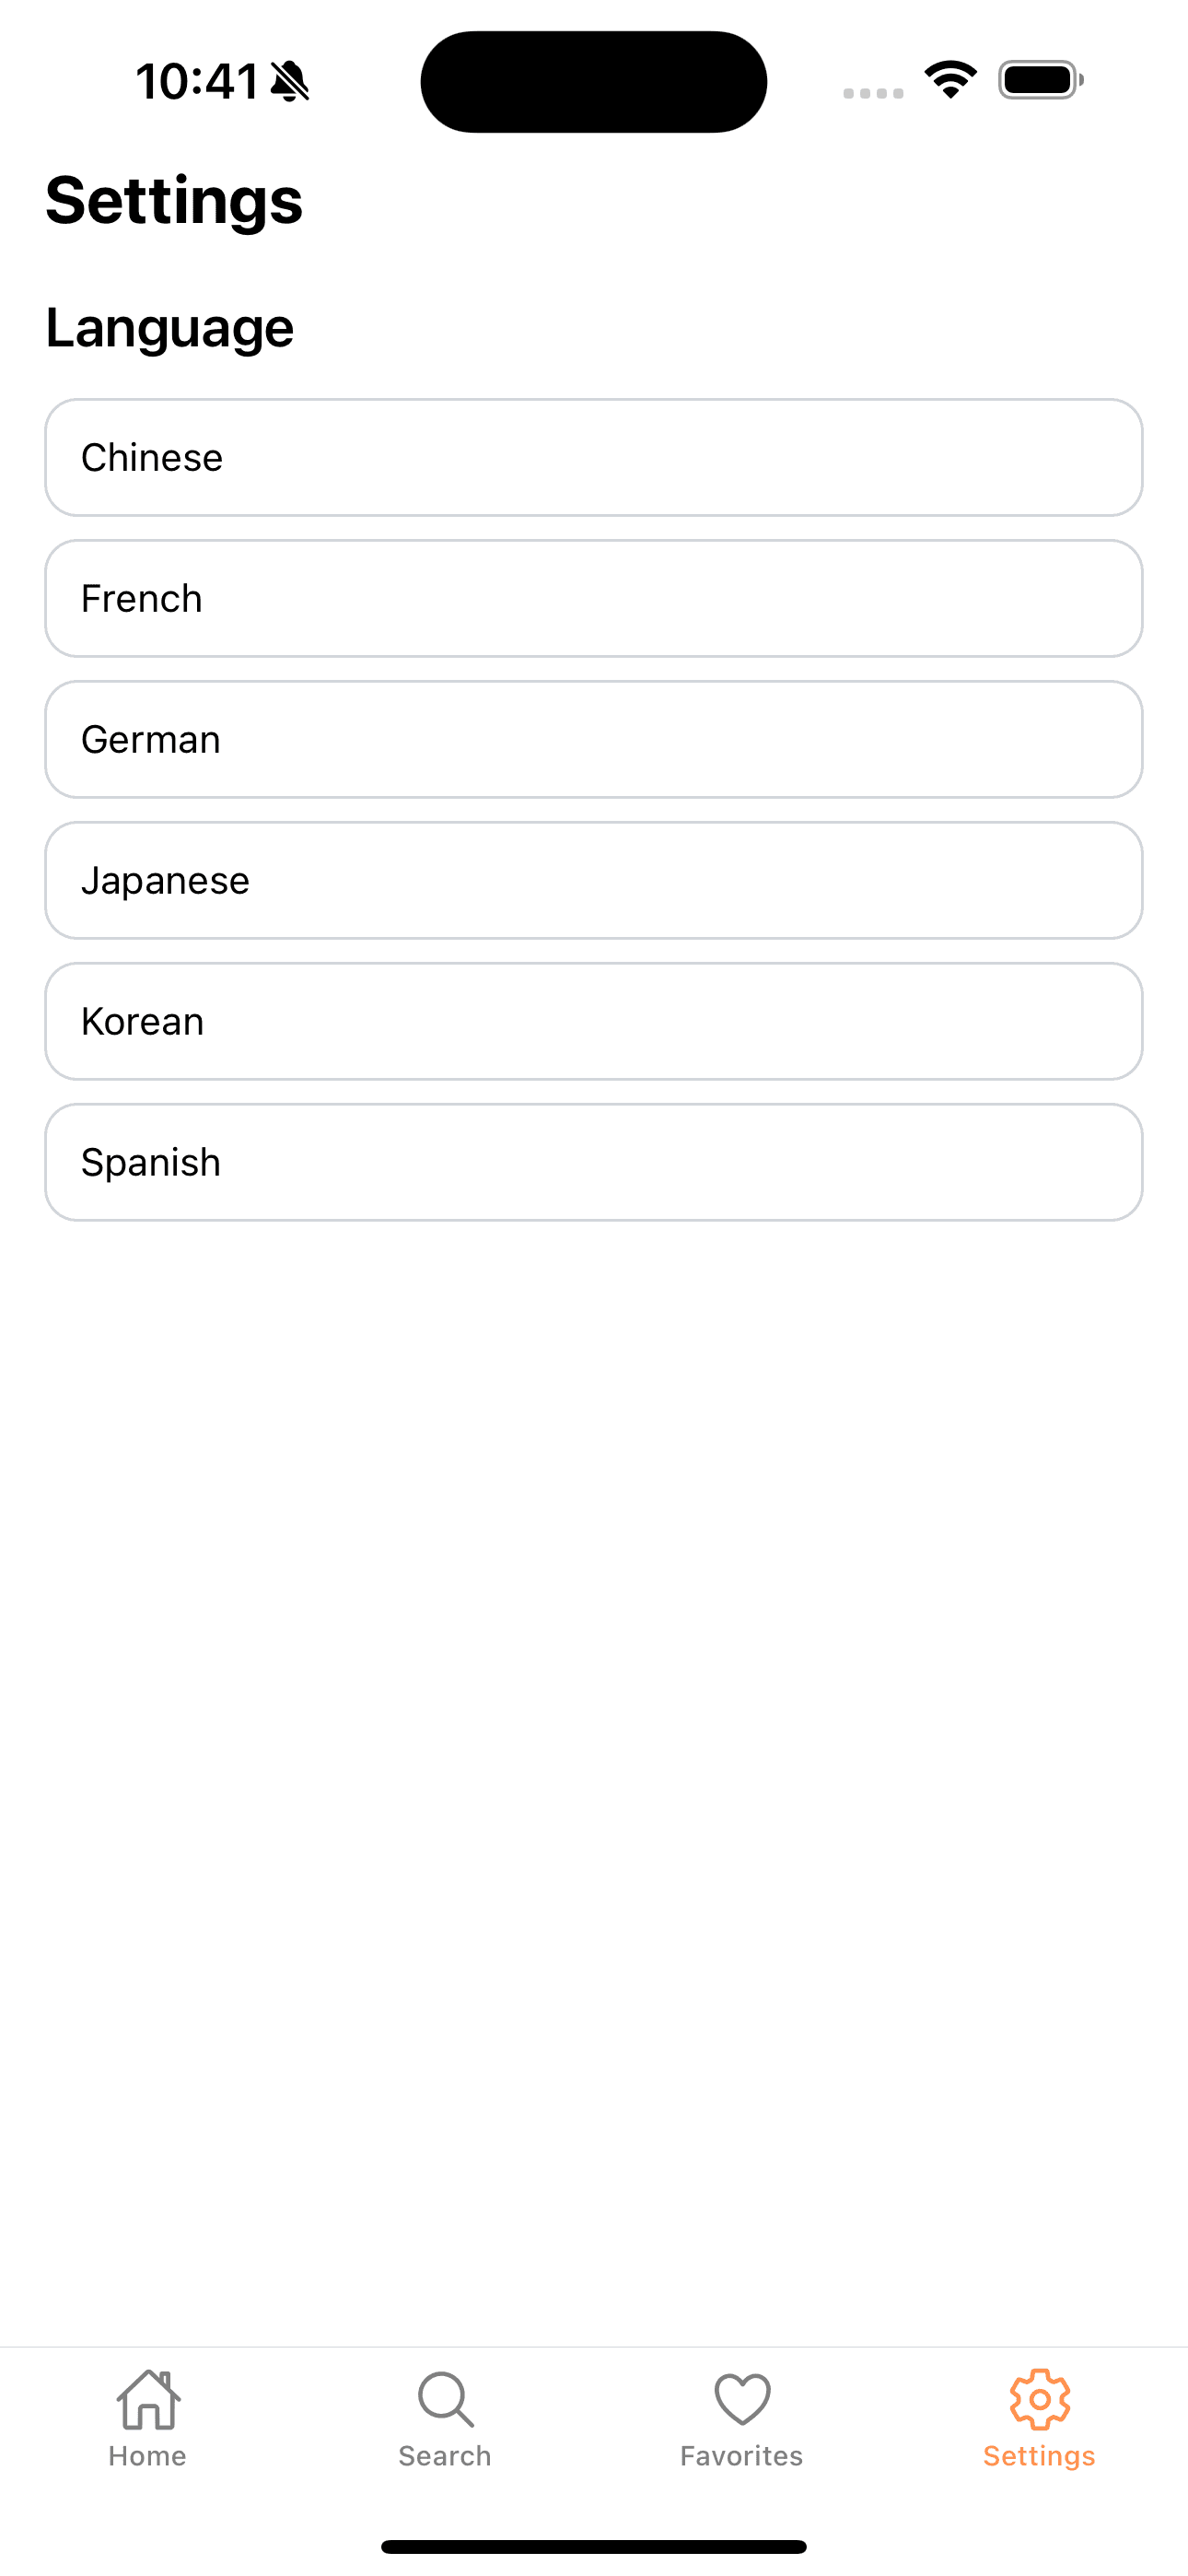
Task: Select the Japanese language option
Action: pyautogui.click(x=594, y=881)
